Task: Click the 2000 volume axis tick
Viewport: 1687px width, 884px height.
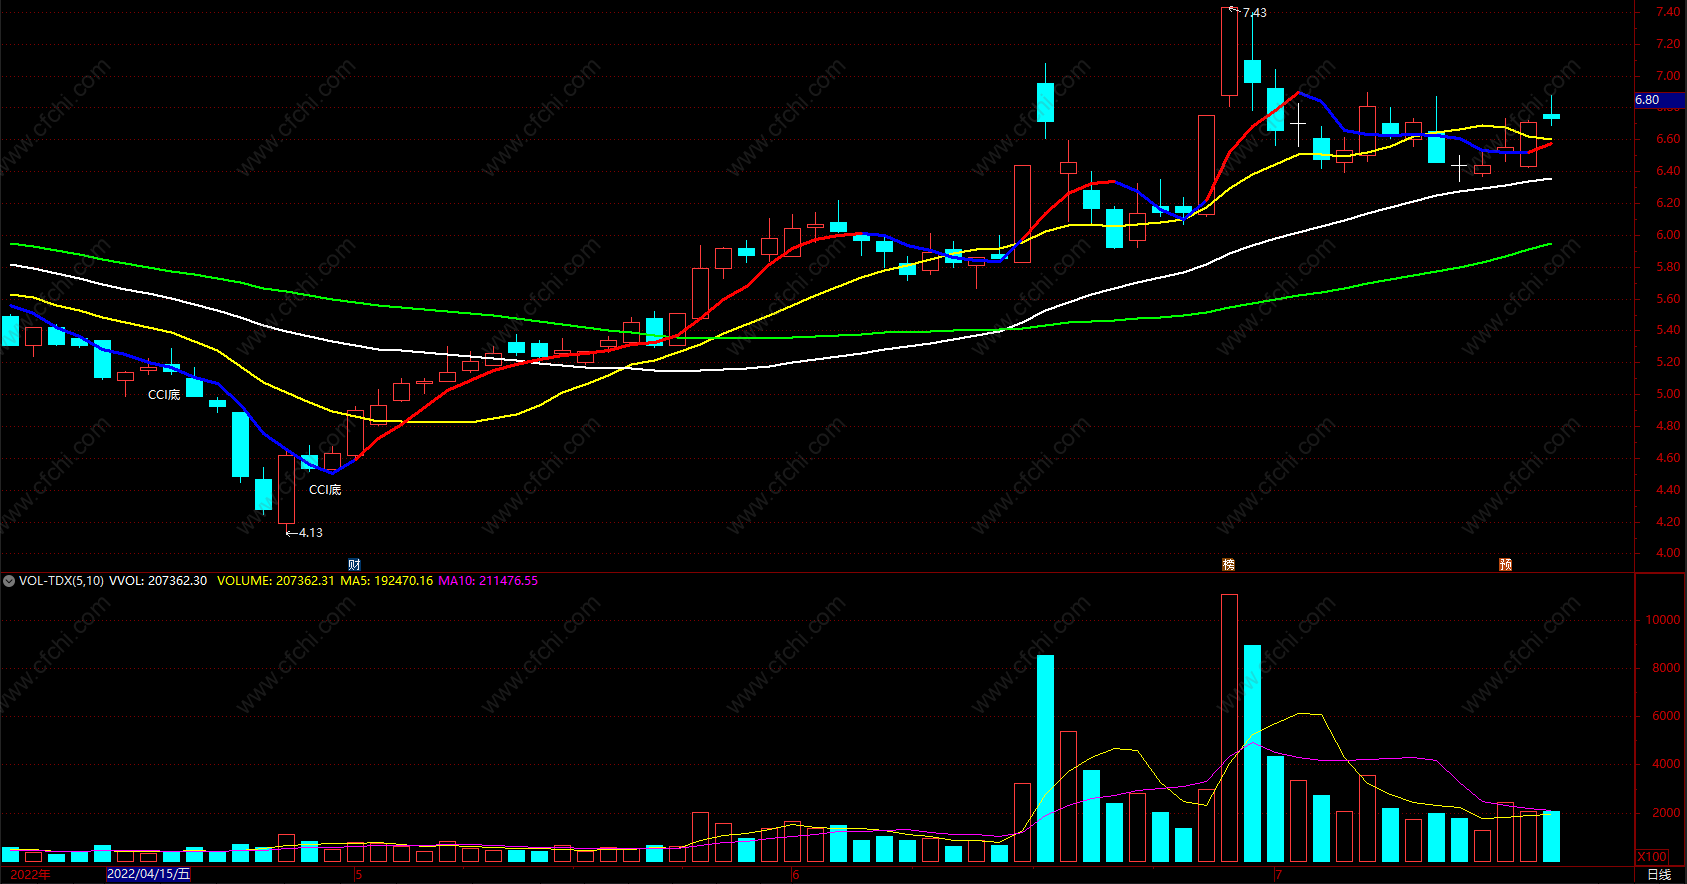Action: (1666, 813)
